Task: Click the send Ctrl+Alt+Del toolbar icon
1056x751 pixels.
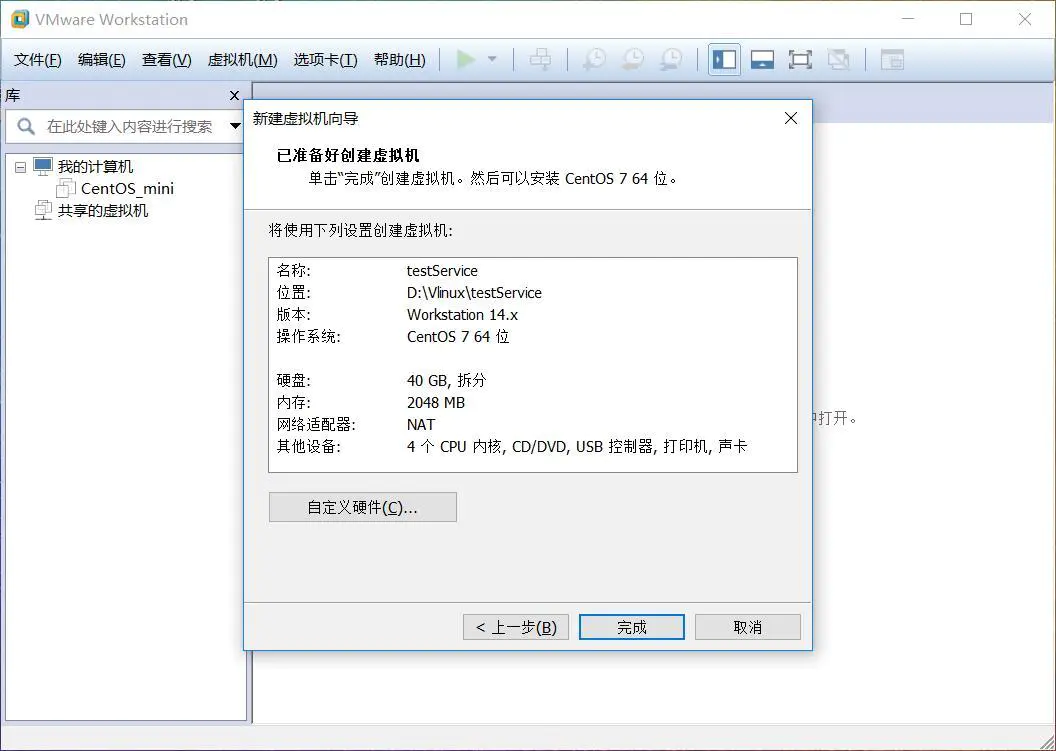Action: tap(540, 59)
